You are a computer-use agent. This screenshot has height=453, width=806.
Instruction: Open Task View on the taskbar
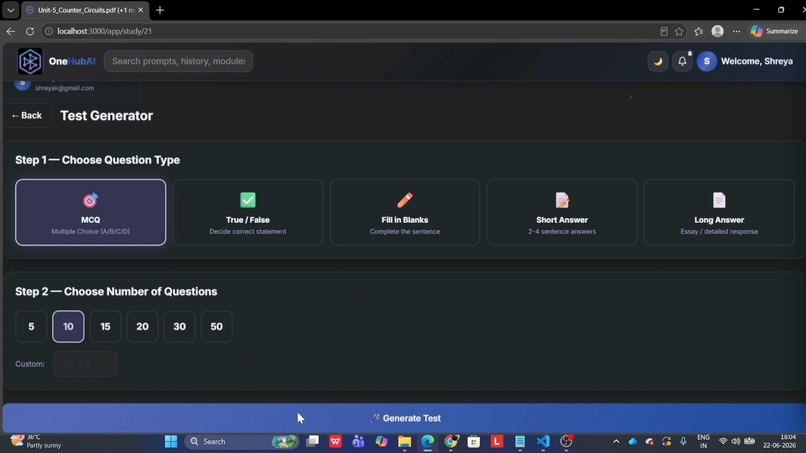click(x=313, y=441)
